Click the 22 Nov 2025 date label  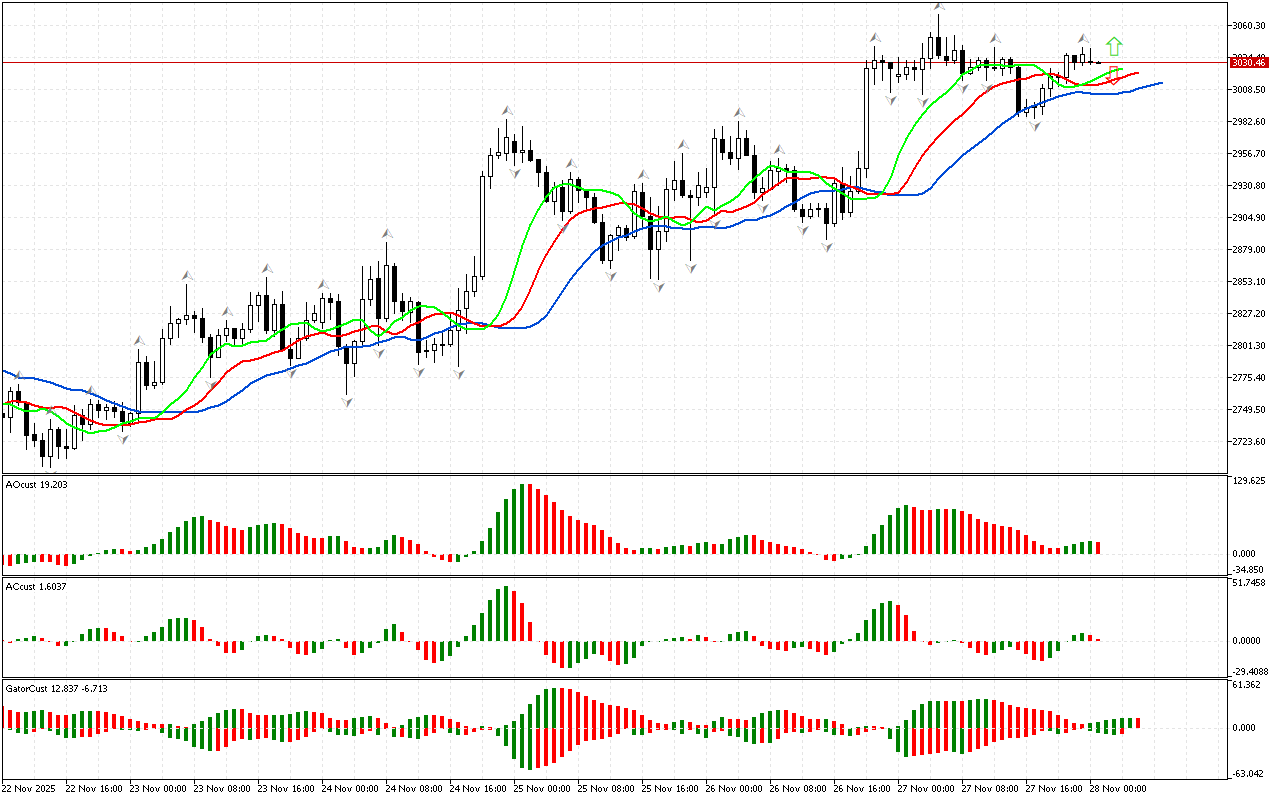[x=31, y=789]
